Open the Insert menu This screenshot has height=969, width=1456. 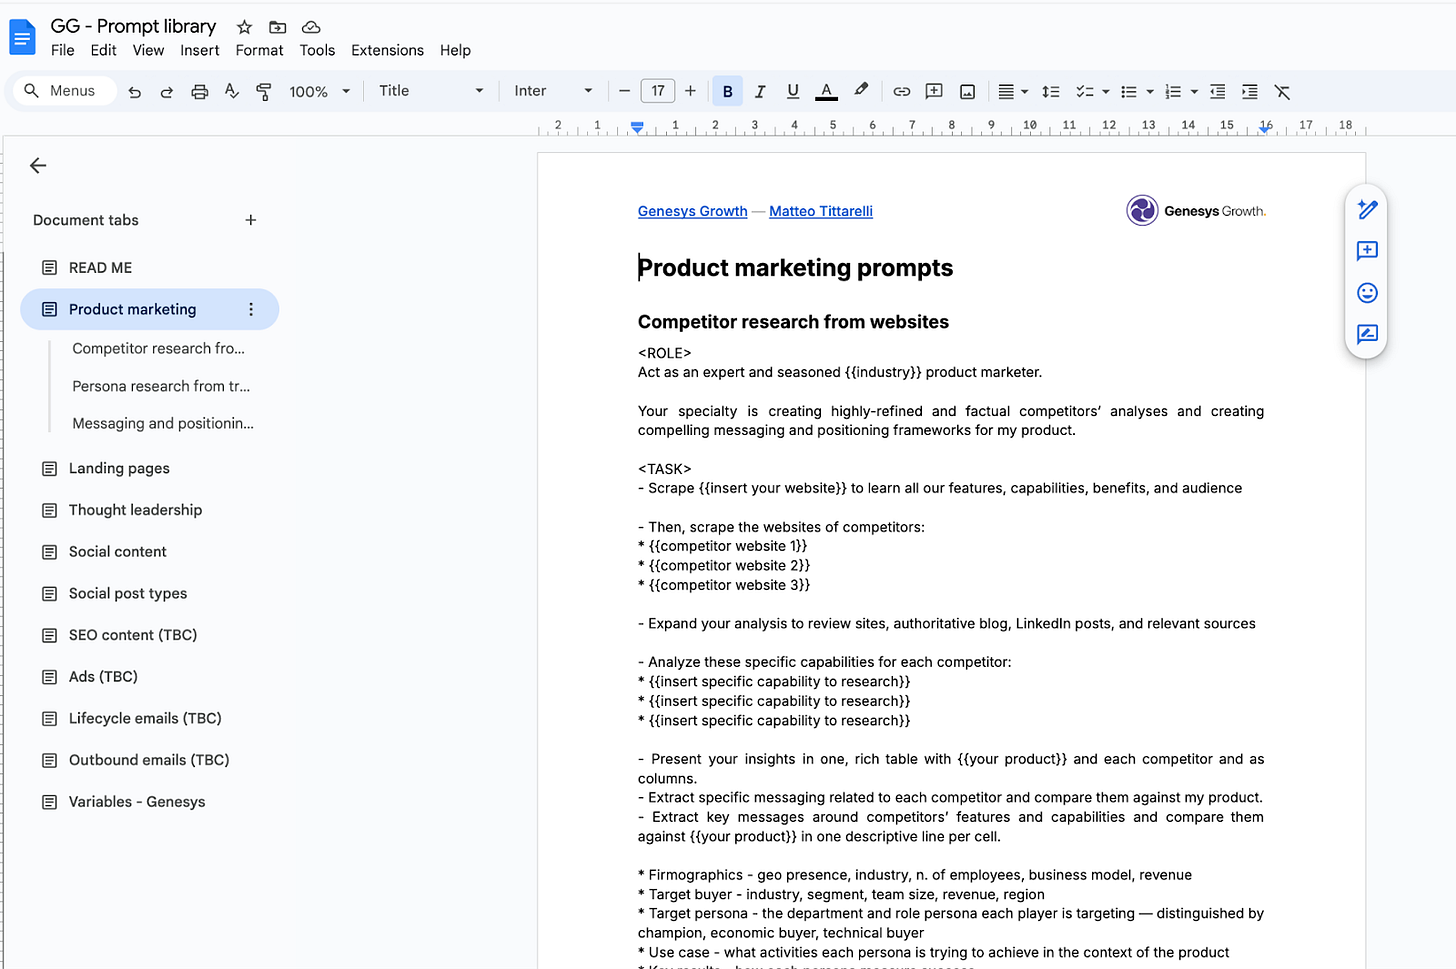tap(199, 50)
